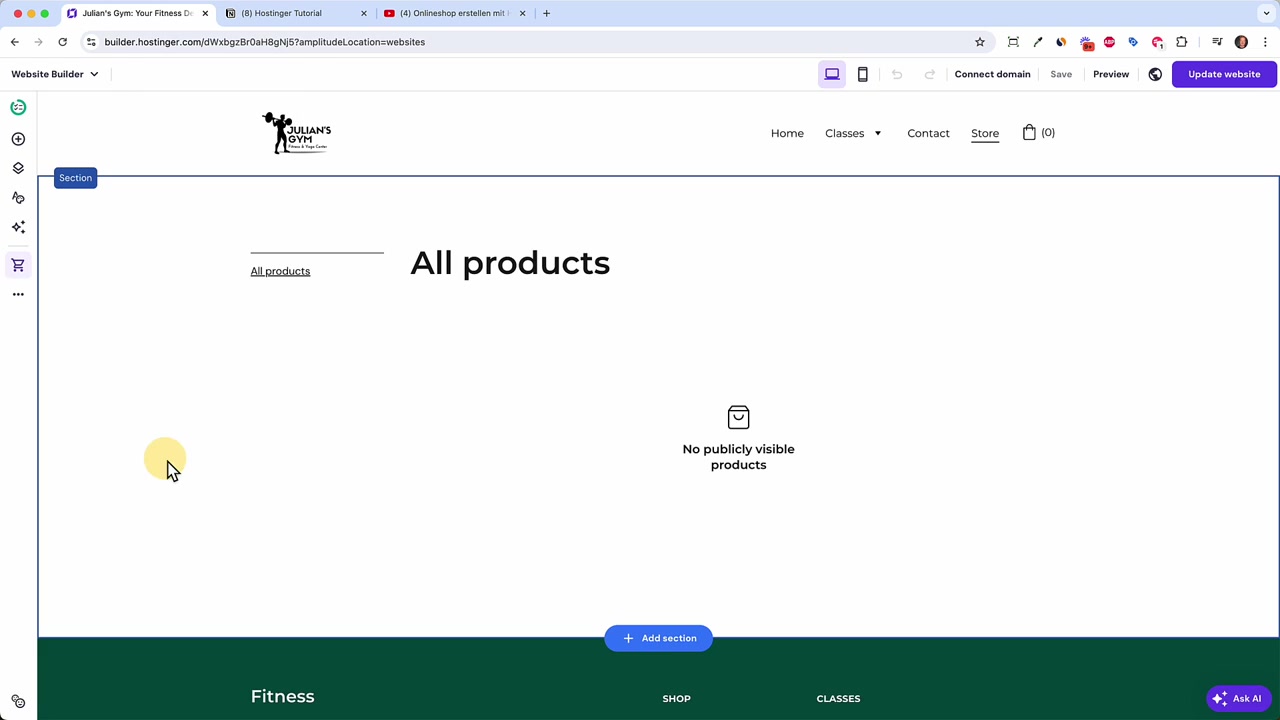Screen dimensions: 1280x720
Task: Click the redo arrow
Action: 930,74
